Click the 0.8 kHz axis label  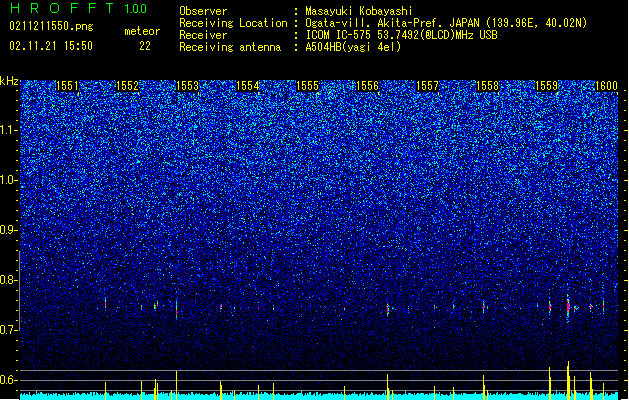8,280
